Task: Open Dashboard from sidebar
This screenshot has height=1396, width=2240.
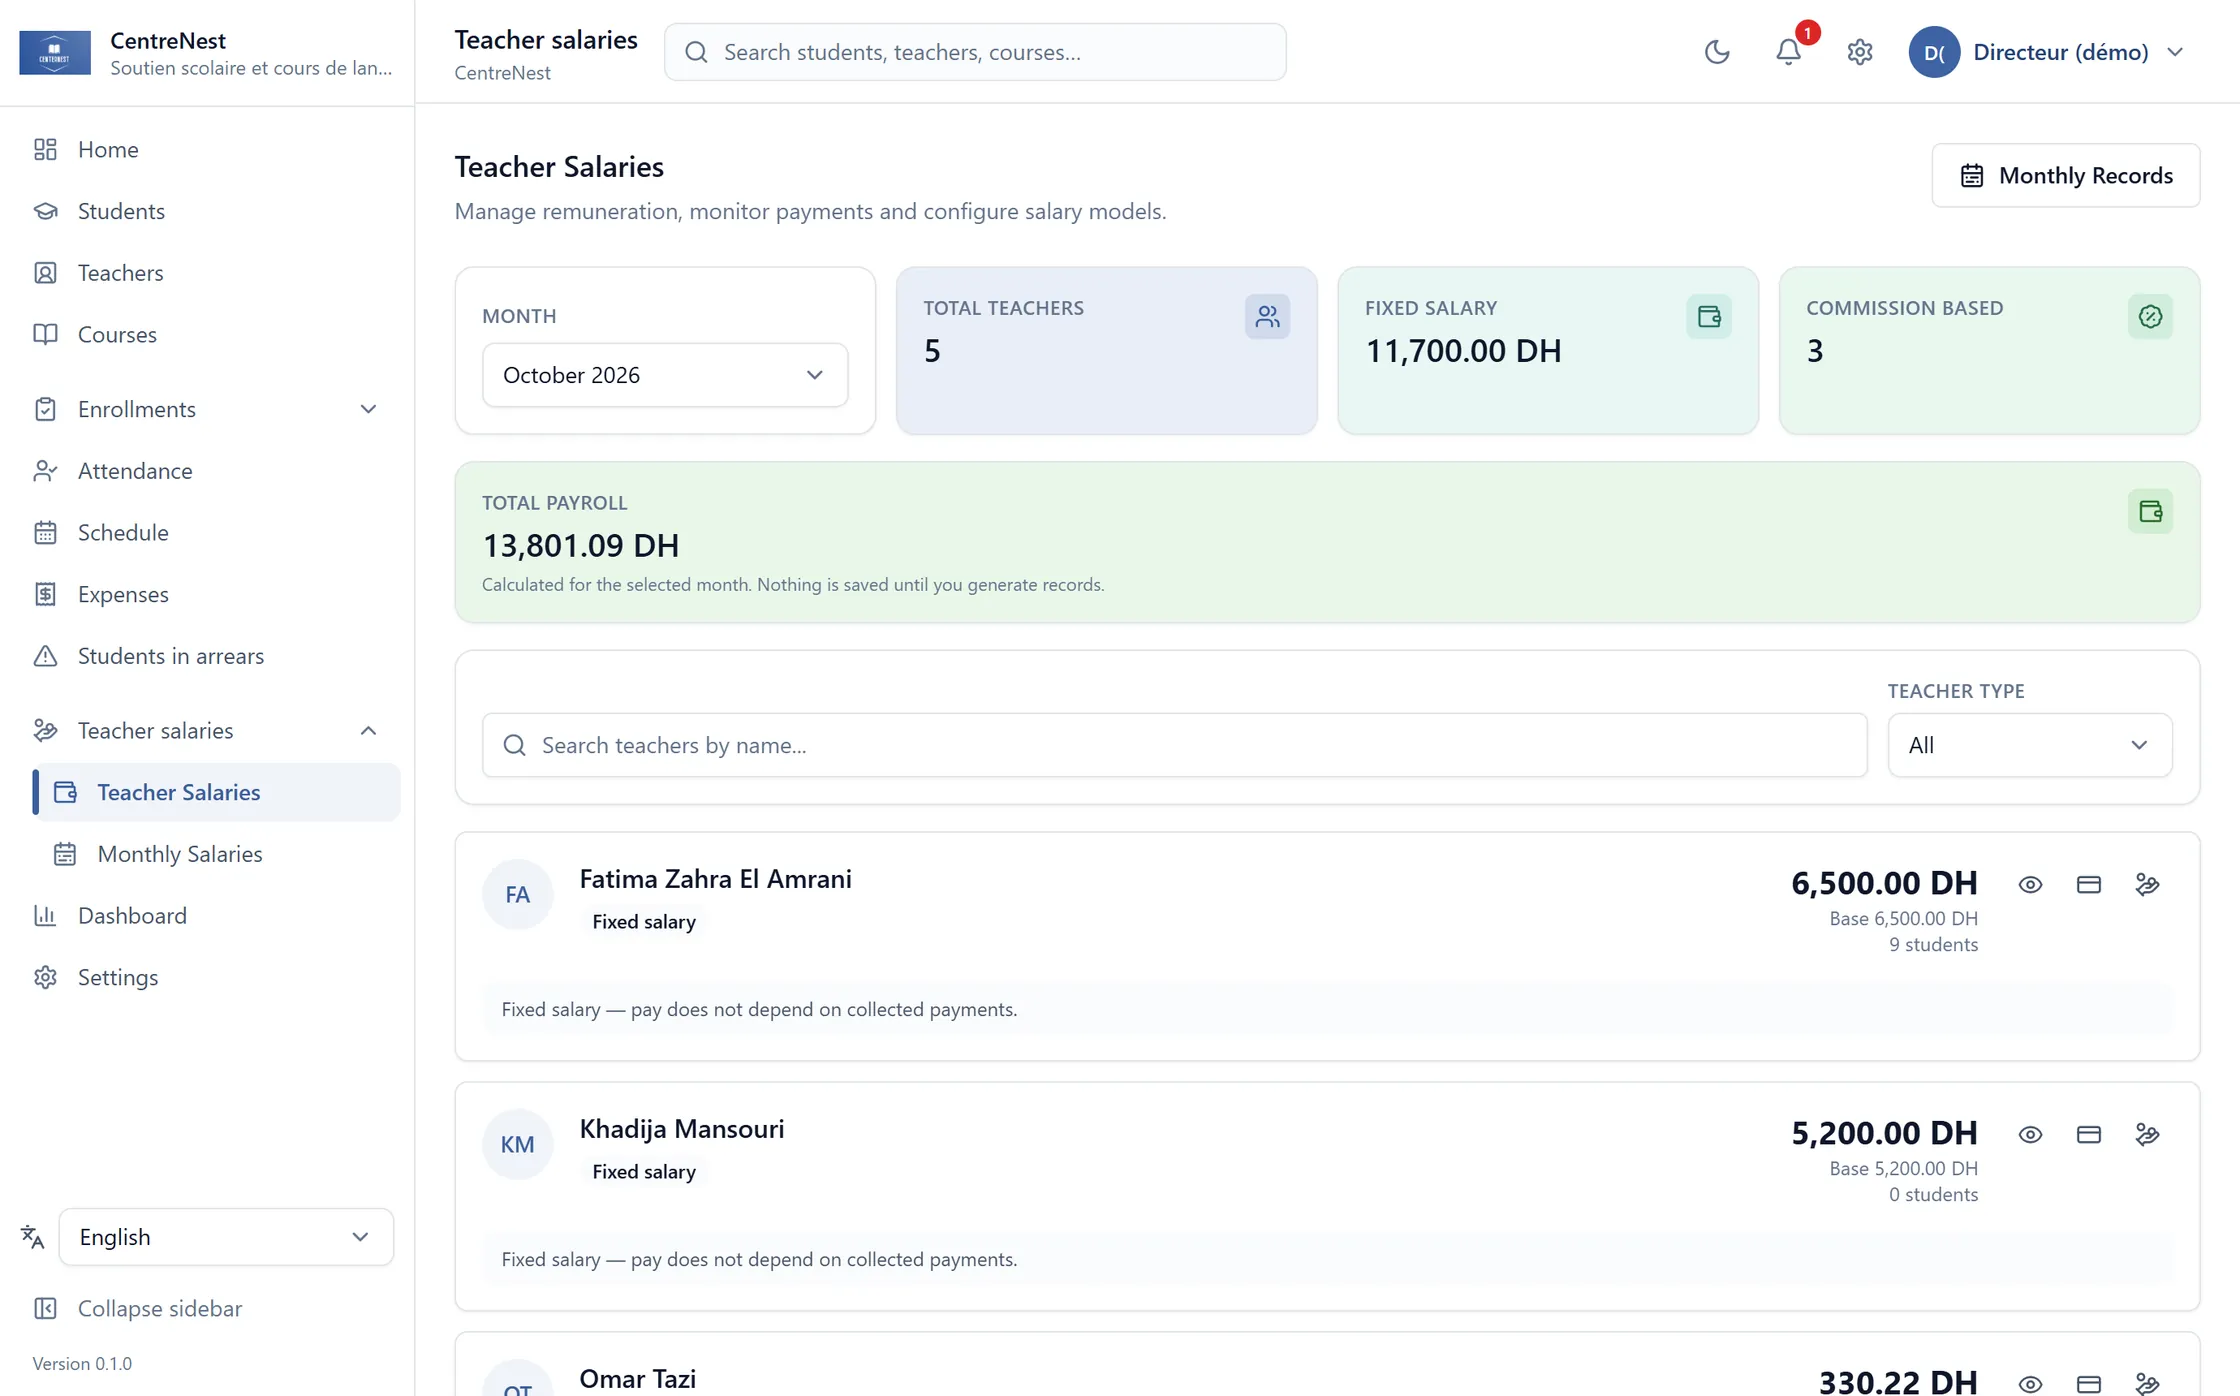Action: click(207, 916)
